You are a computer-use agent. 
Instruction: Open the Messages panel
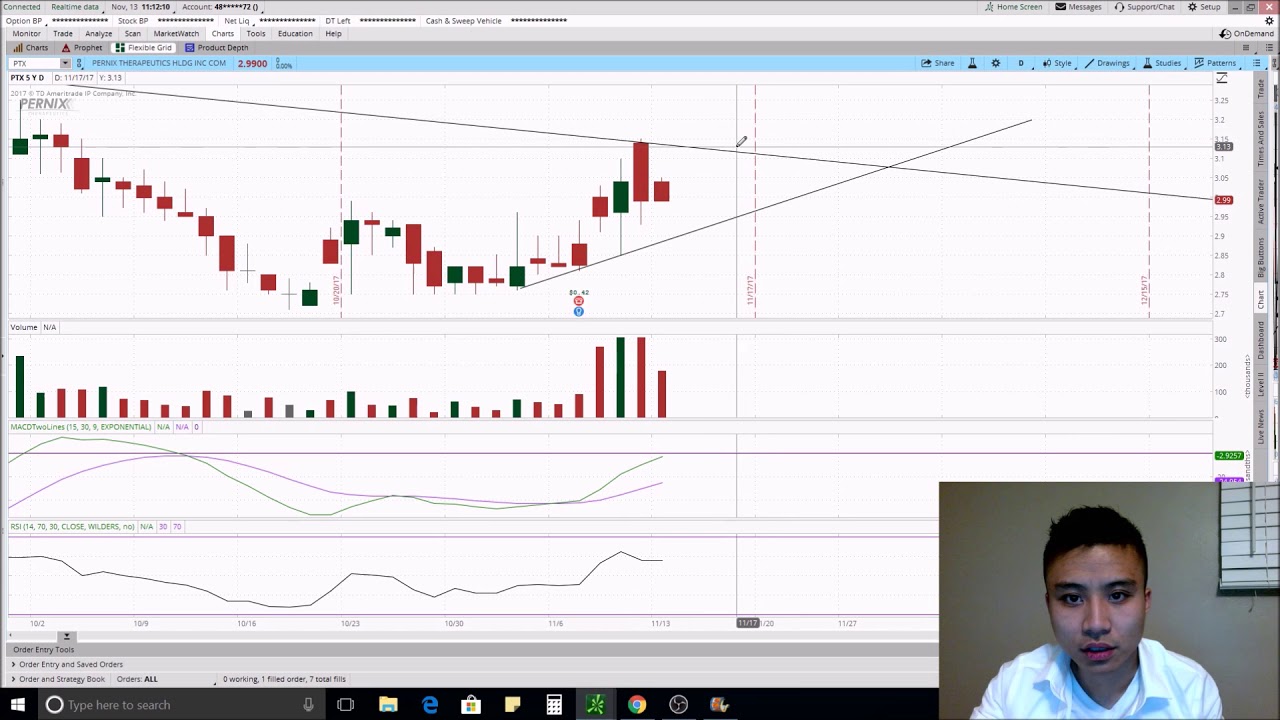pos(1078,7)
